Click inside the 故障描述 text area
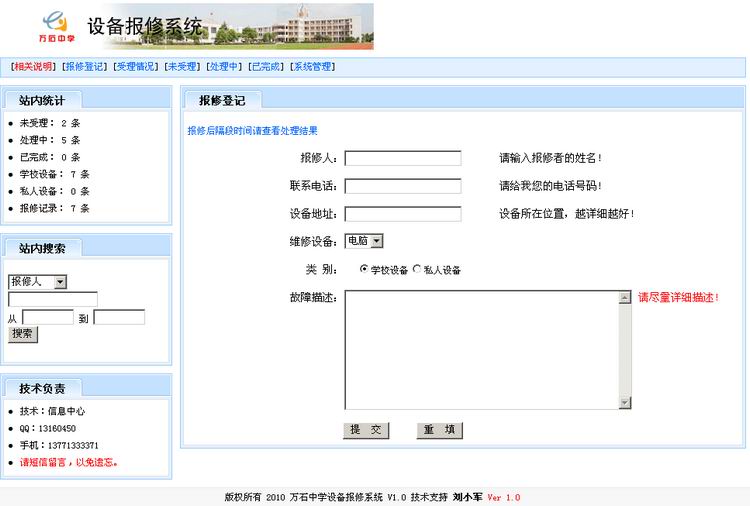 click(x=482, y=350)
